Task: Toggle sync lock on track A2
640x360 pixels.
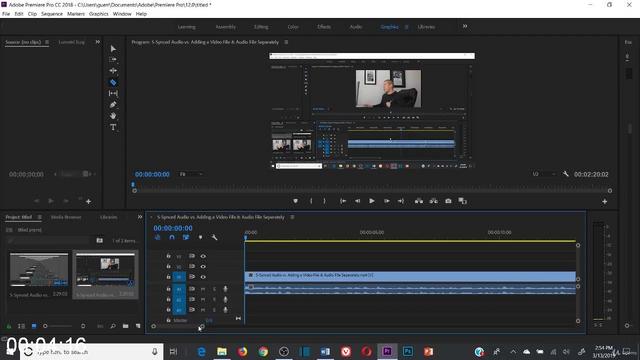Action: [x=191, y=299]
